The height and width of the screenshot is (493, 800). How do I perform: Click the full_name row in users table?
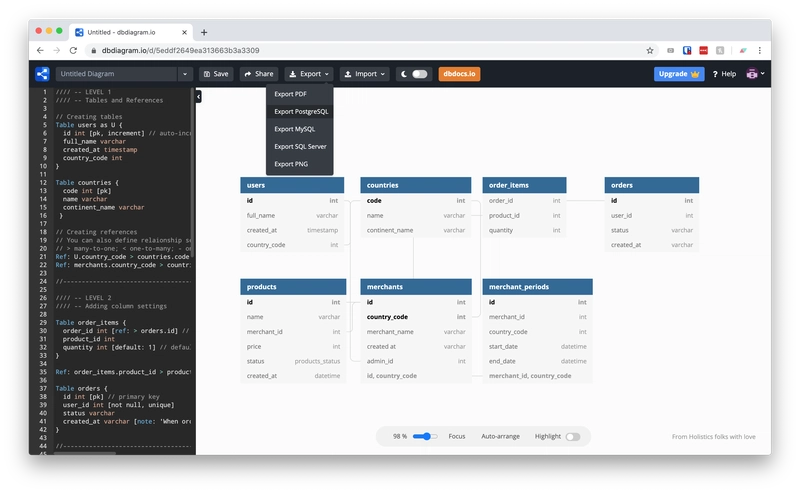click(292, 215)
